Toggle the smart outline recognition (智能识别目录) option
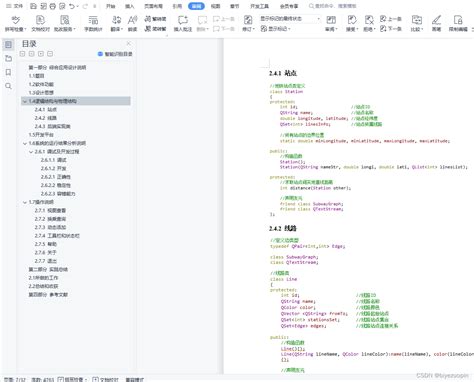 [115, 54]
